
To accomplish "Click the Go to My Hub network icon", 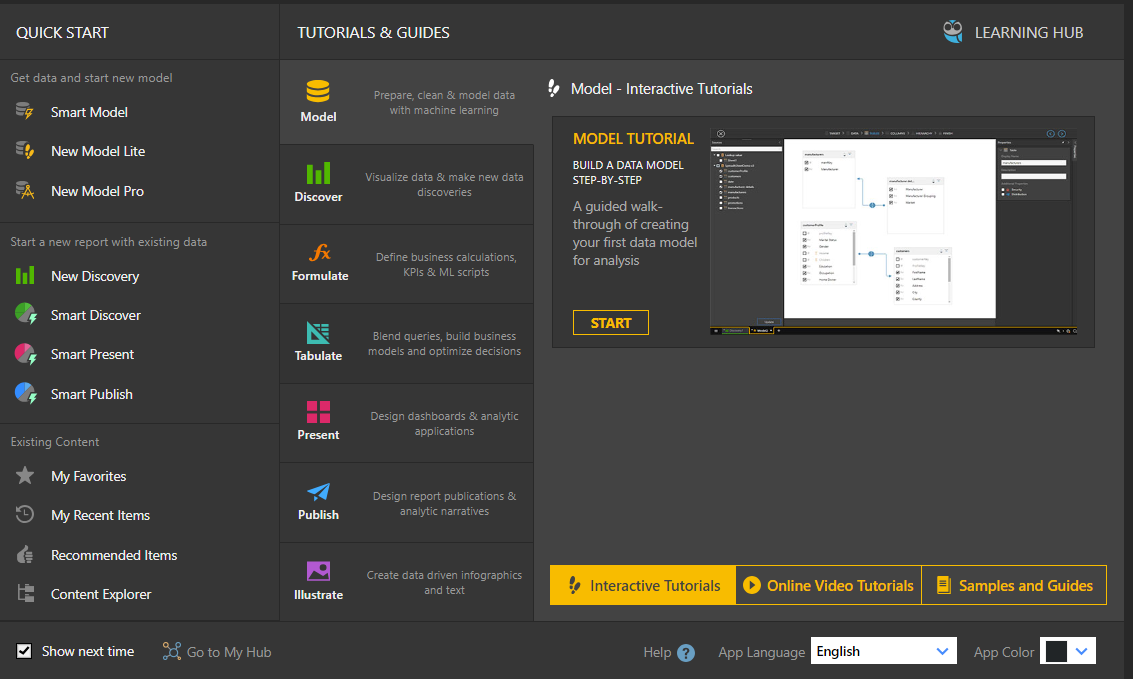I will [x=171, y=652].
